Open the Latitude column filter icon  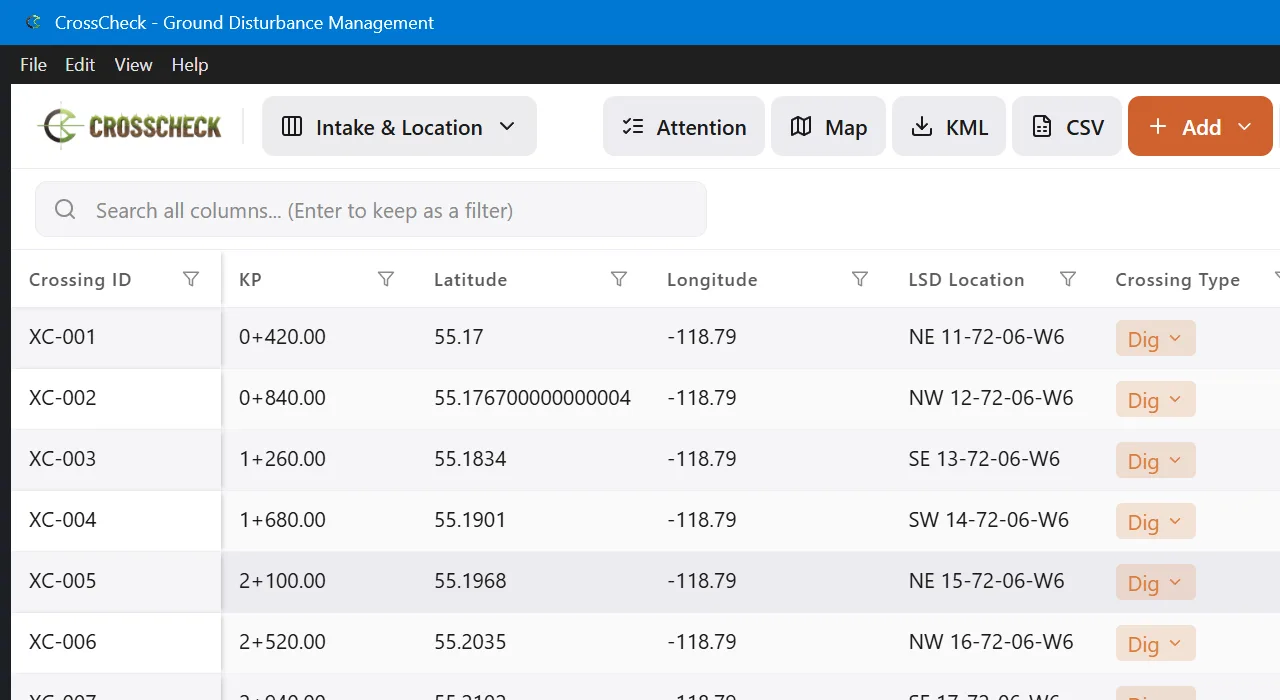[x=619, y=279]
